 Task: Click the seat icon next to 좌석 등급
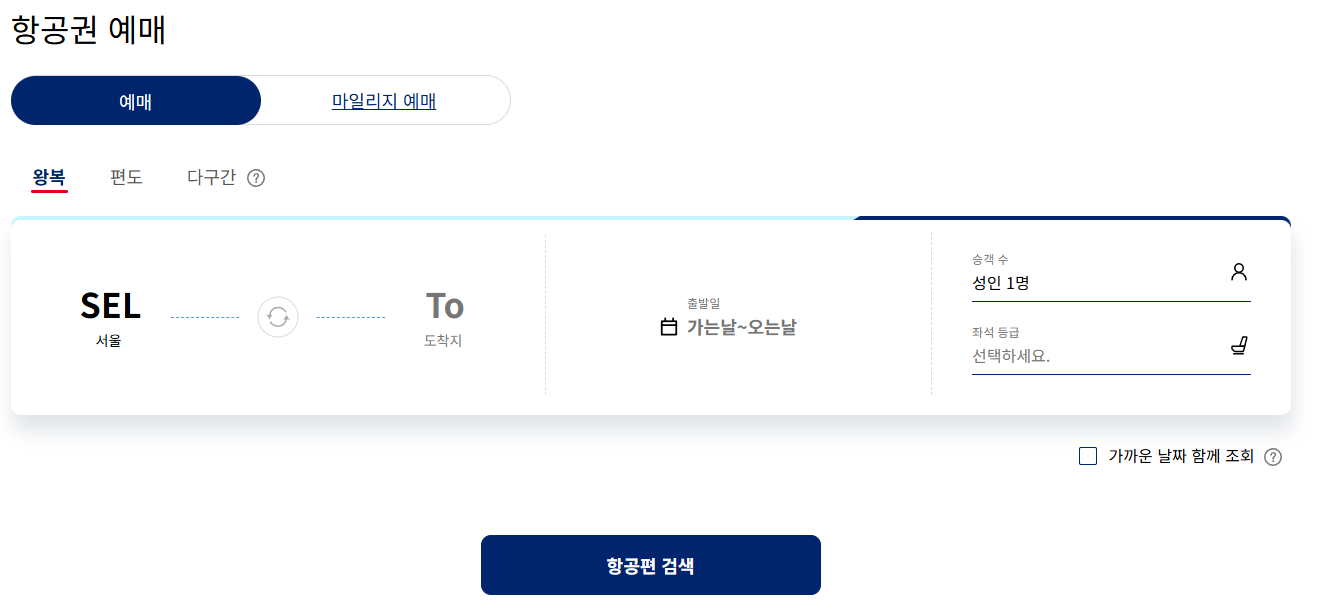(1240, 345)
